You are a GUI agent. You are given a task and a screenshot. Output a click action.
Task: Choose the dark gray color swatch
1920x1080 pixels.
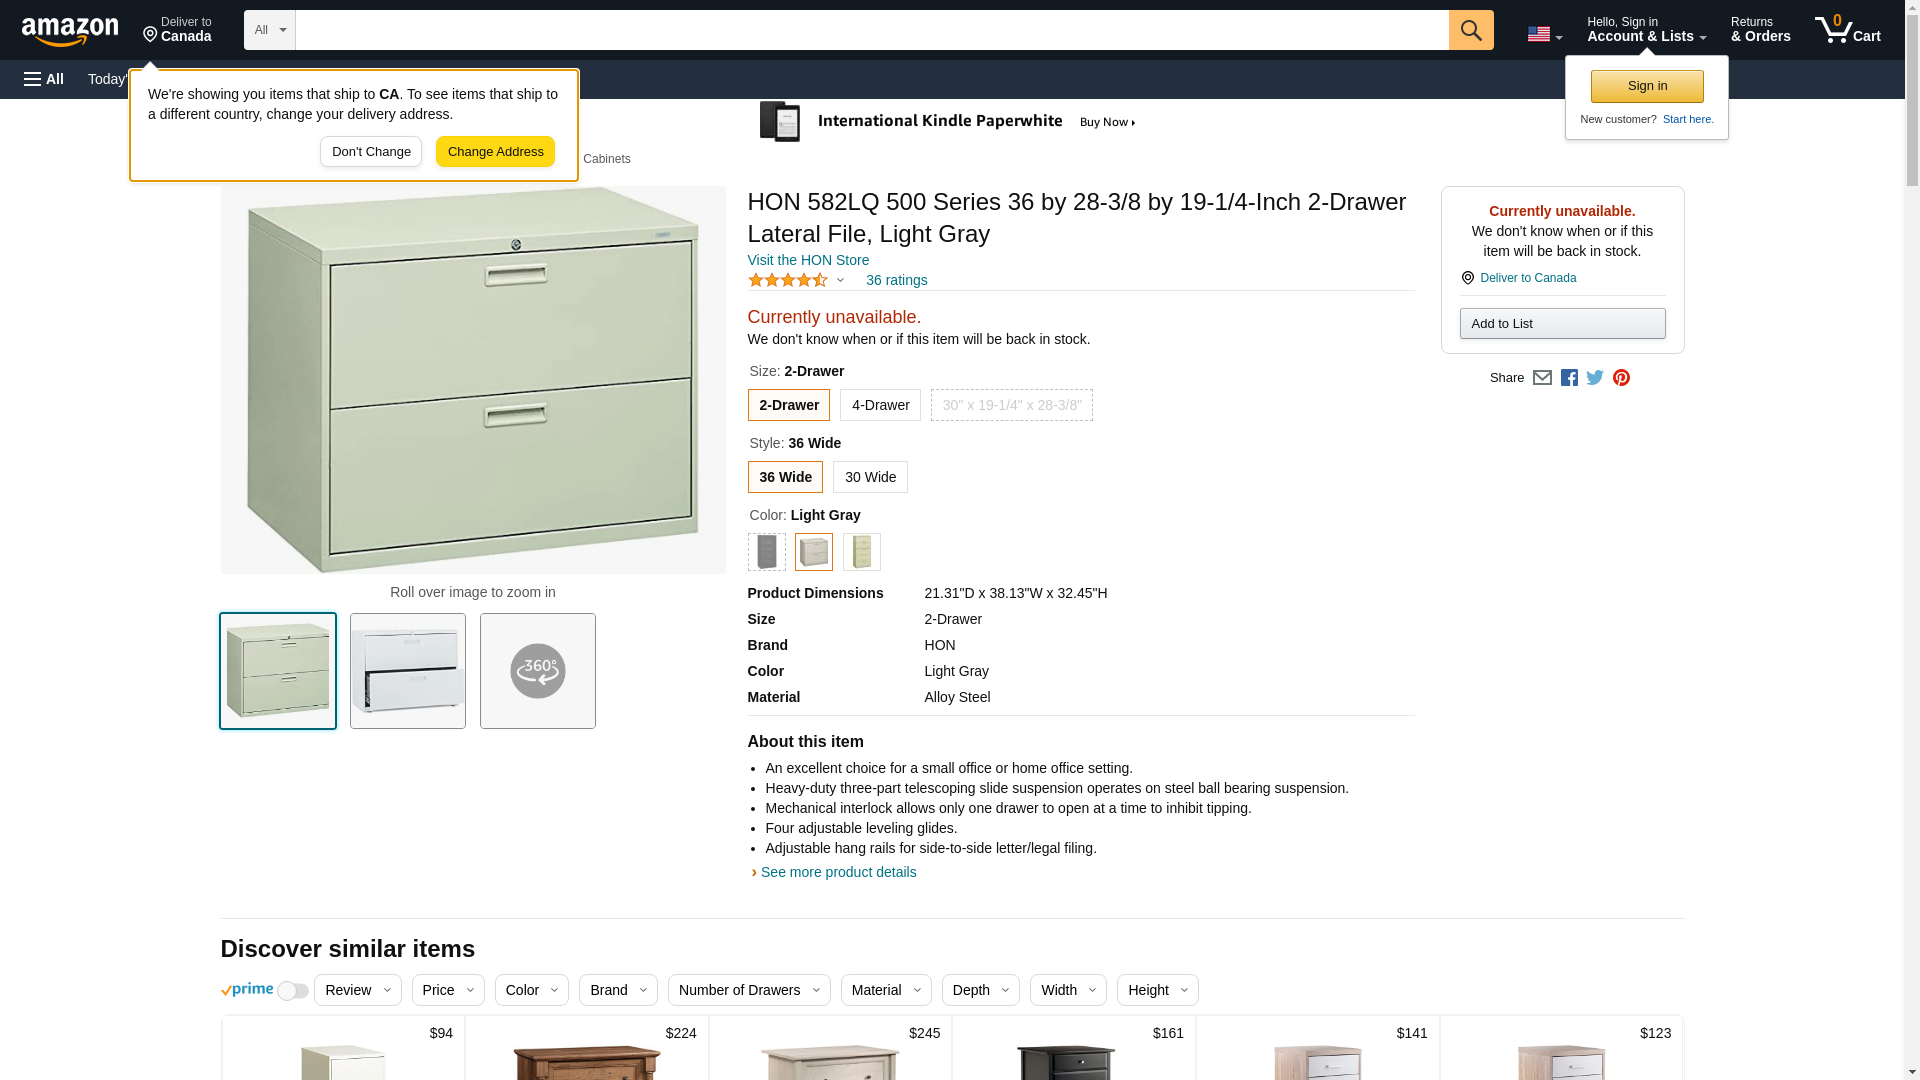coord(767,552)
